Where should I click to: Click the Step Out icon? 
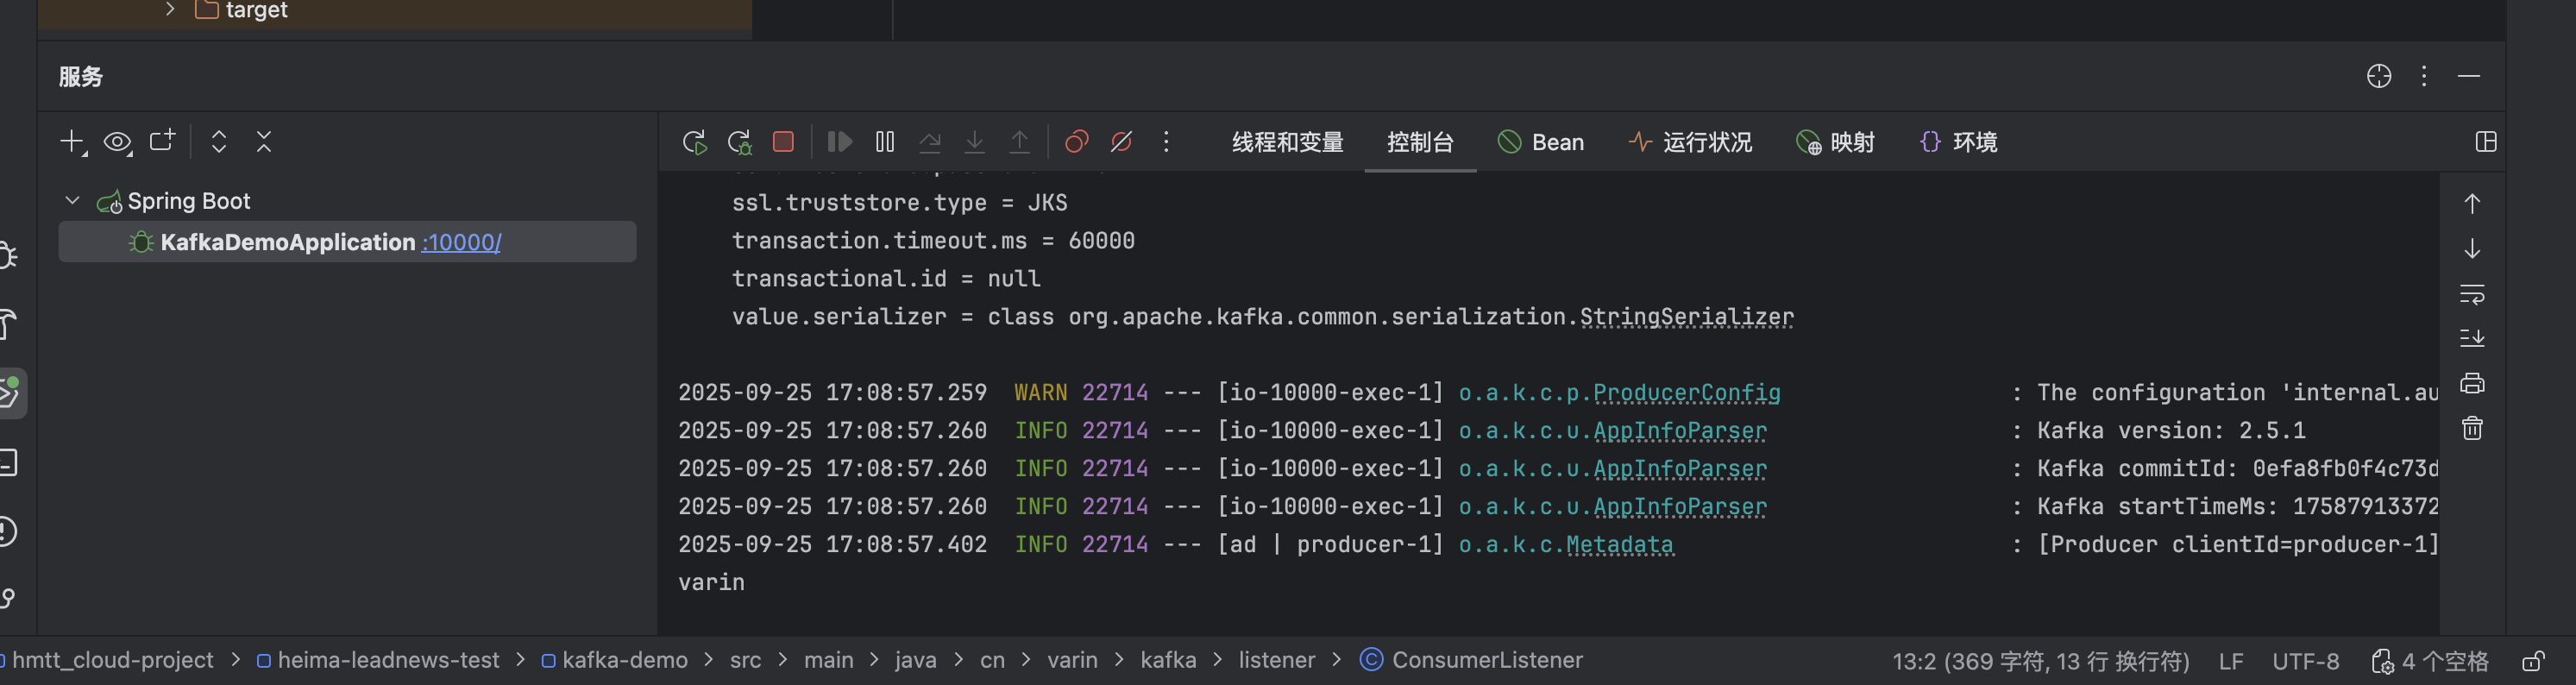pyautogui.click(x=1019, y=142)
